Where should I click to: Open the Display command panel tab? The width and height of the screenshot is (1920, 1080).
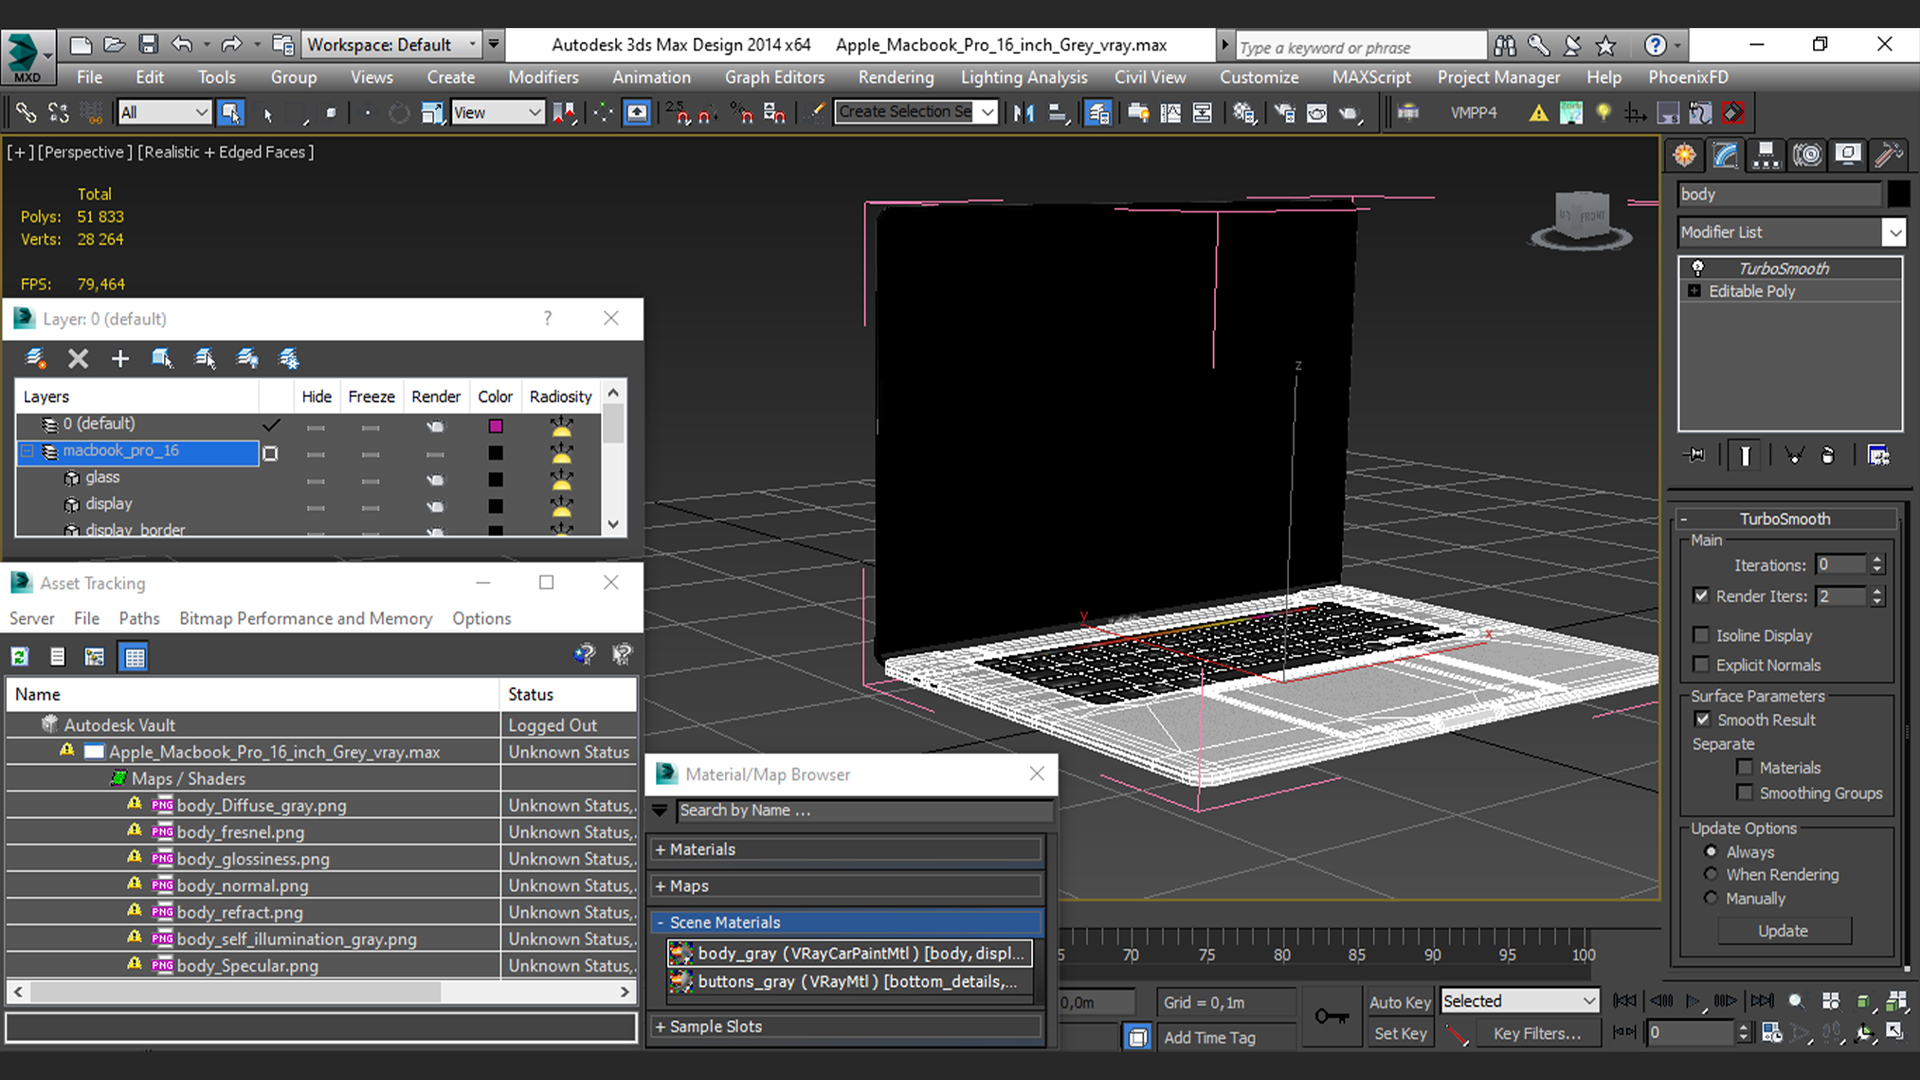tap(1848, 154)
